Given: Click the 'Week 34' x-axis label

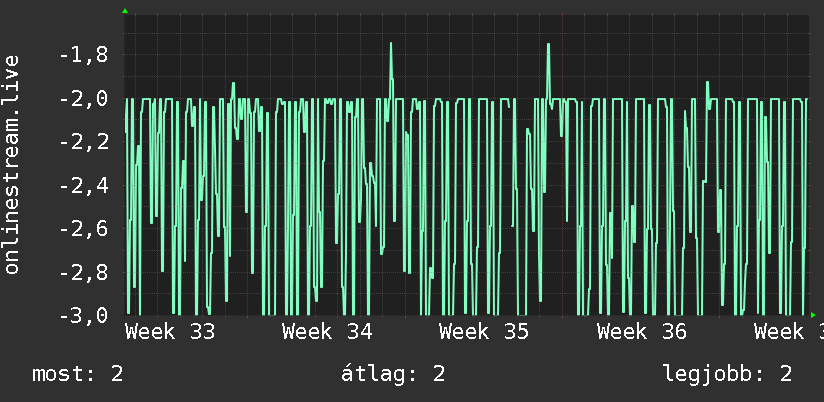Looking at the screenshot, I should (327, 332).
